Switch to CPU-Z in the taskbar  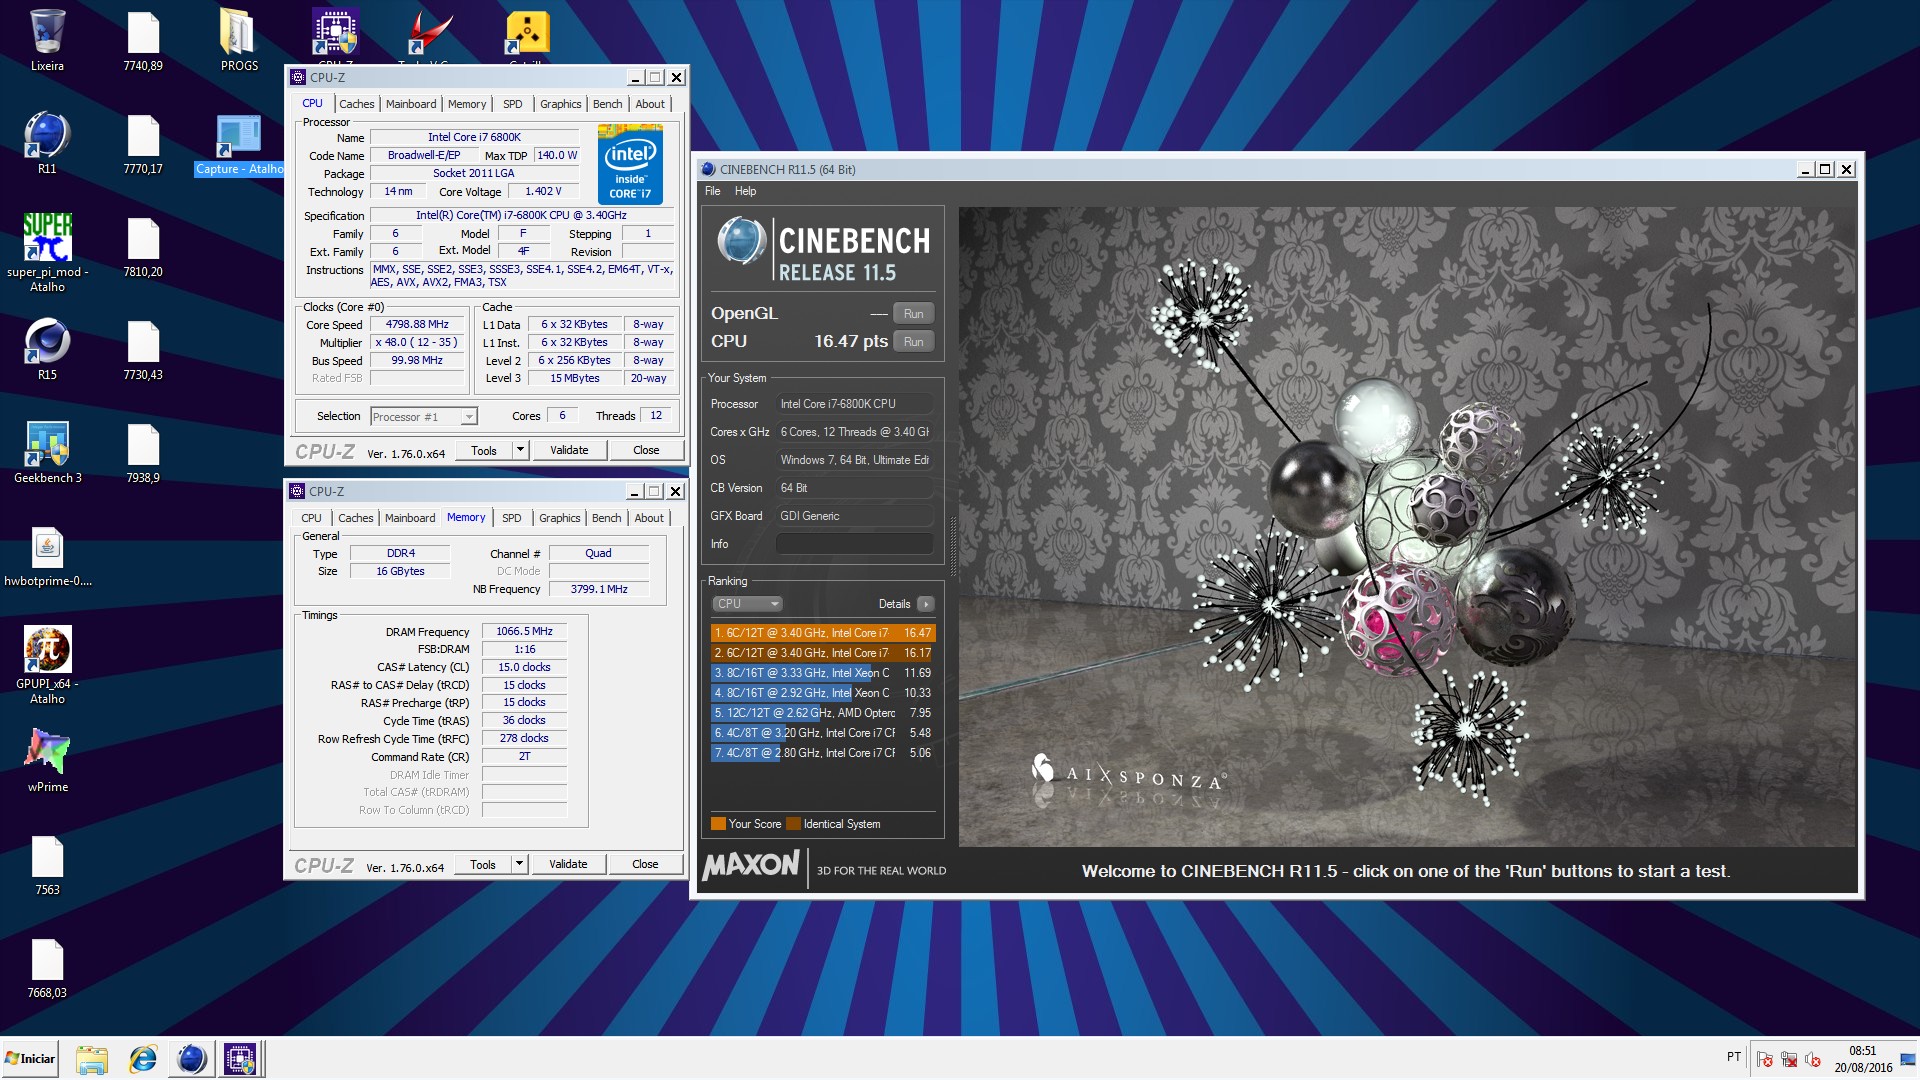pyautogui.click(x=240, y=1059)
